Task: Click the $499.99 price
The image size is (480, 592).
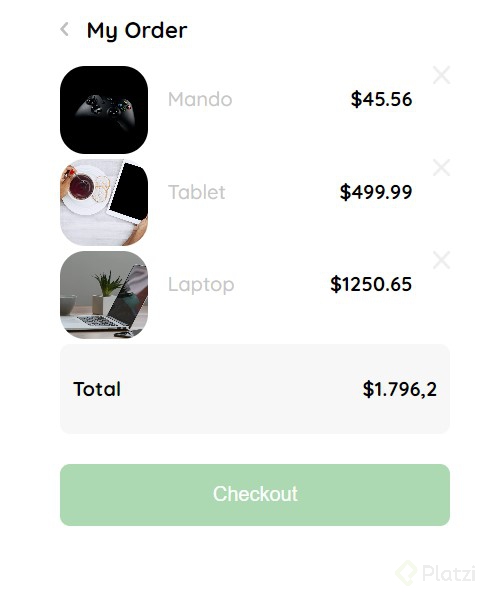Action: point(376,192)
